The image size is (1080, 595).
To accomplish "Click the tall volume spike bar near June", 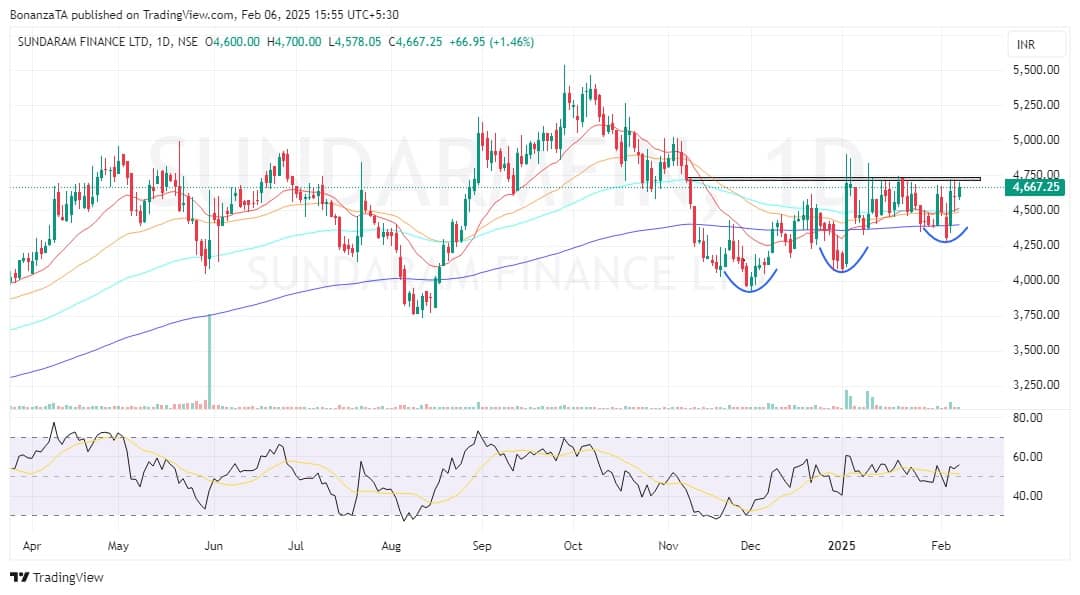I will 209,360.
